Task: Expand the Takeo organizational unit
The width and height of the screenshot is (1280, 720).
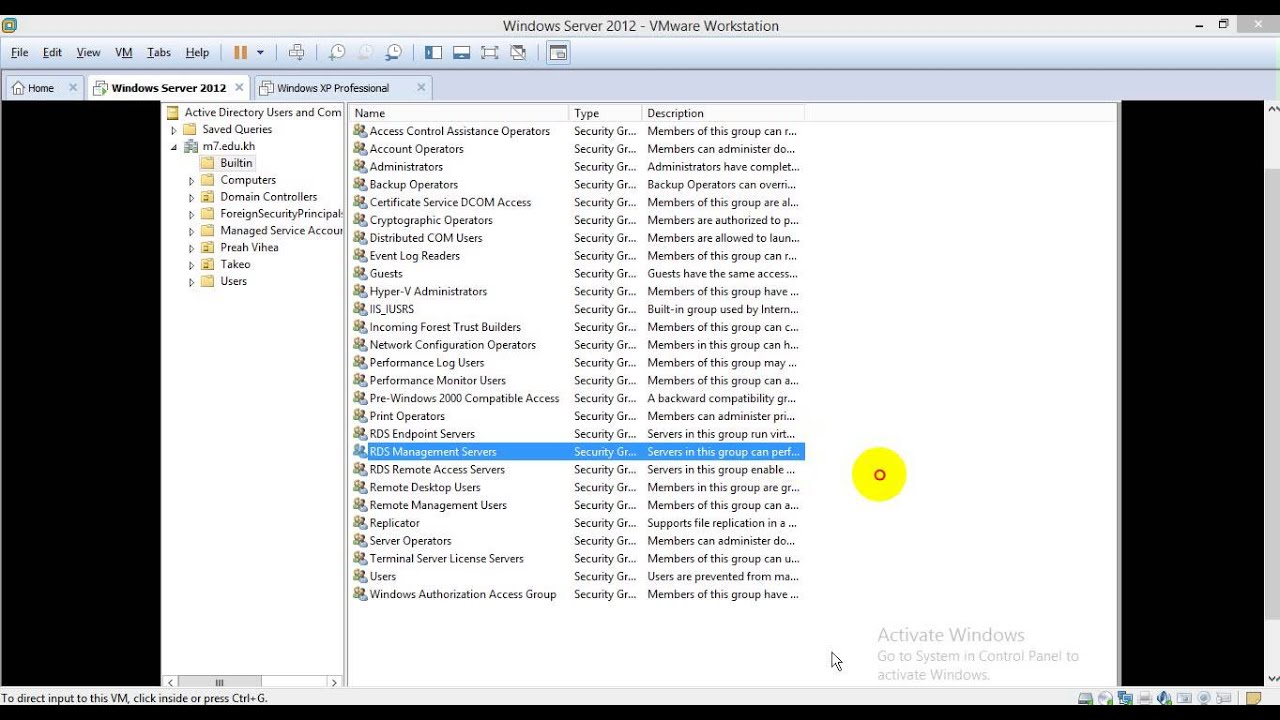Action: pyautogui.click(x=192, y=265)
